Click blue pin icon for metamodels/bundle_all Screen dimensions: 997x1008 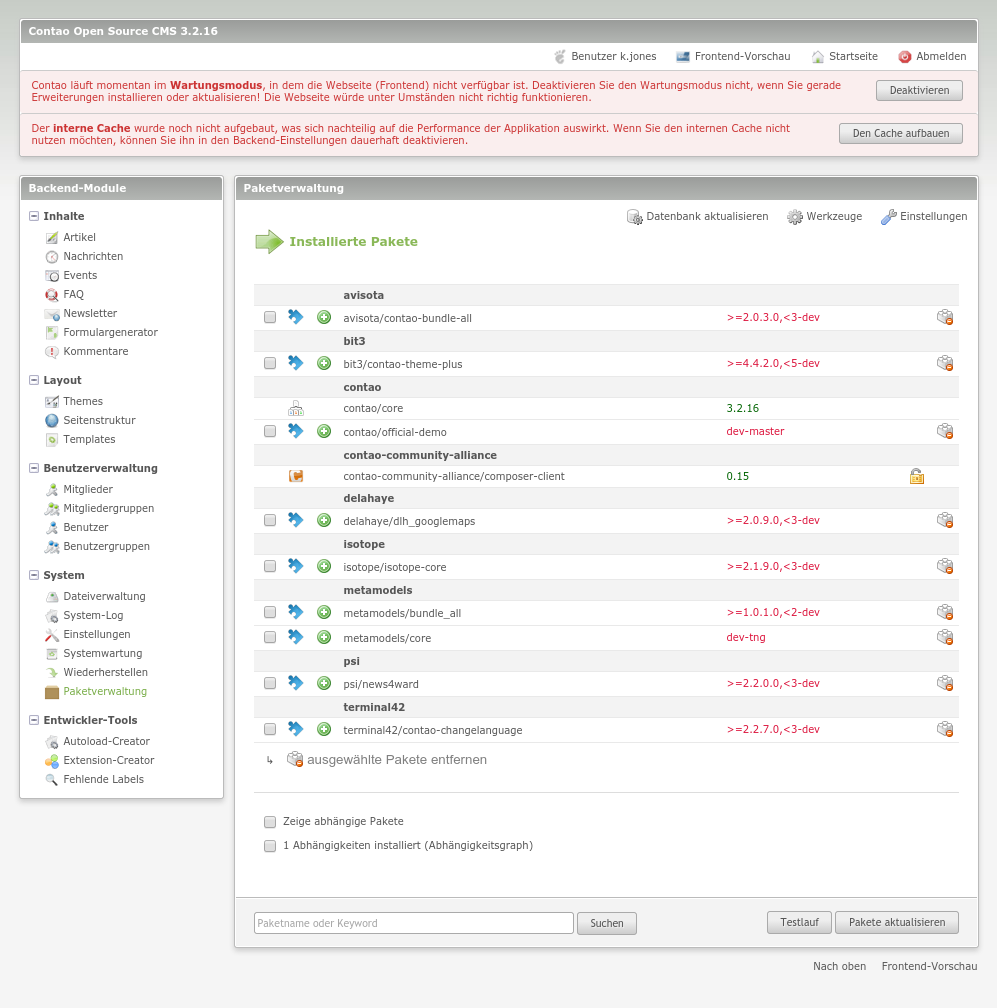pos(295,611)
